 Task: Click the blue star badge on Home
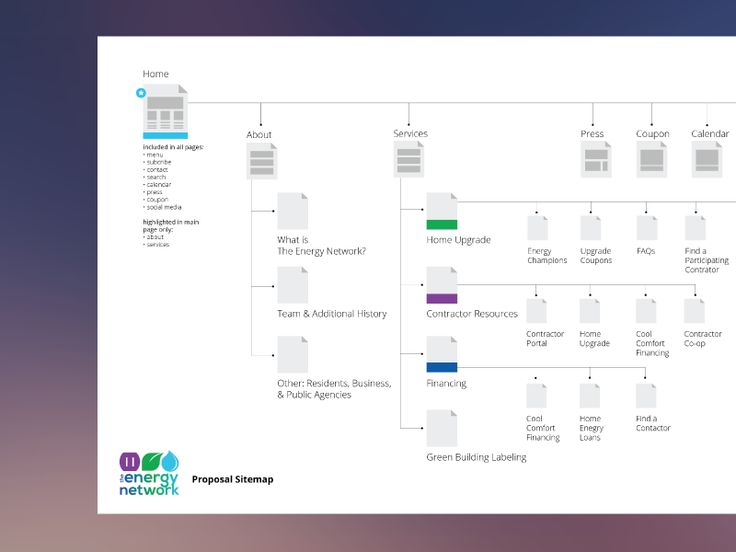141,93
